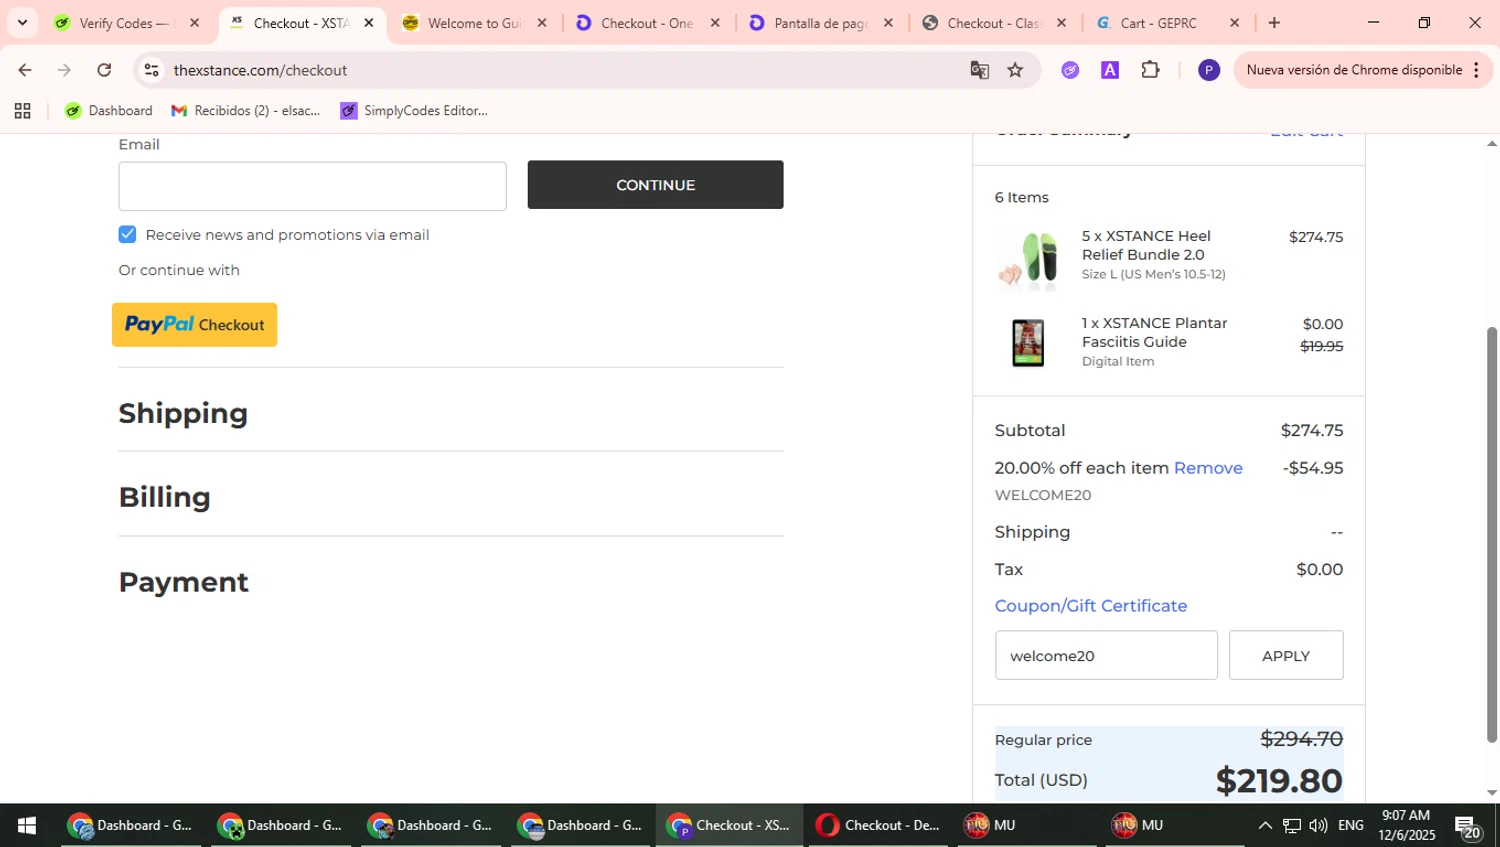Click the coupon code input field
This screenshot has height=847, width=1500.
tap(1106, 655)
